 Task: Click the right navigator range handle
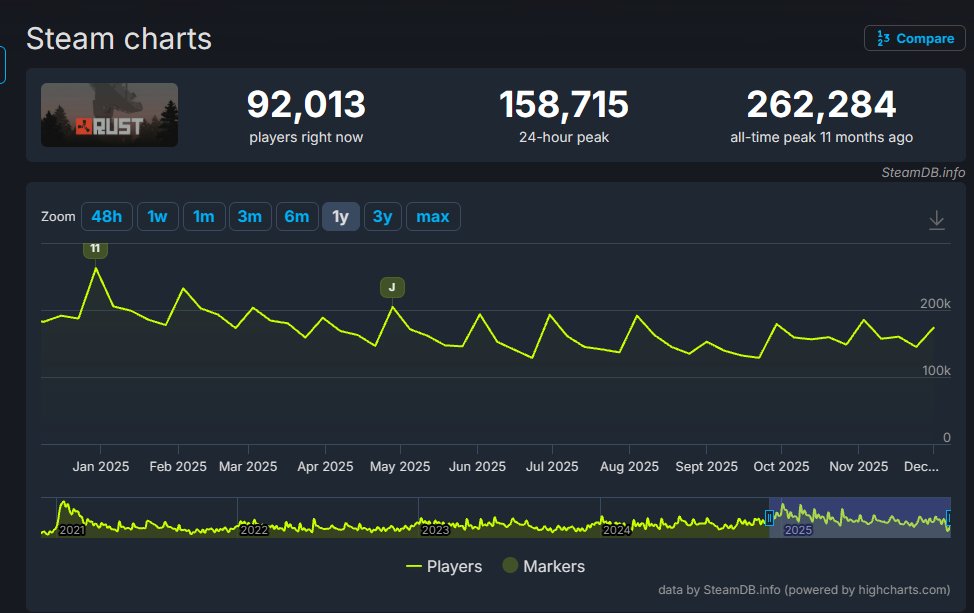pos(949,517)
